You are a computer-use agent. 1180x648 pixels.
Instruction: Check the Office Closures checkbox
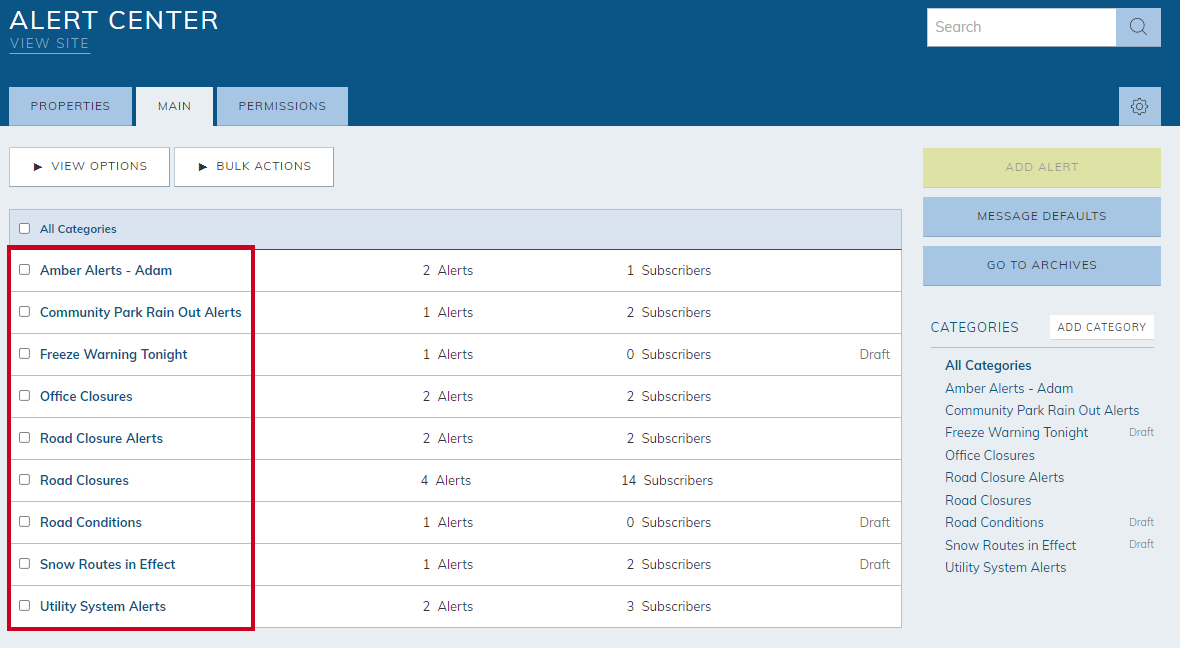tap(25, 396)
